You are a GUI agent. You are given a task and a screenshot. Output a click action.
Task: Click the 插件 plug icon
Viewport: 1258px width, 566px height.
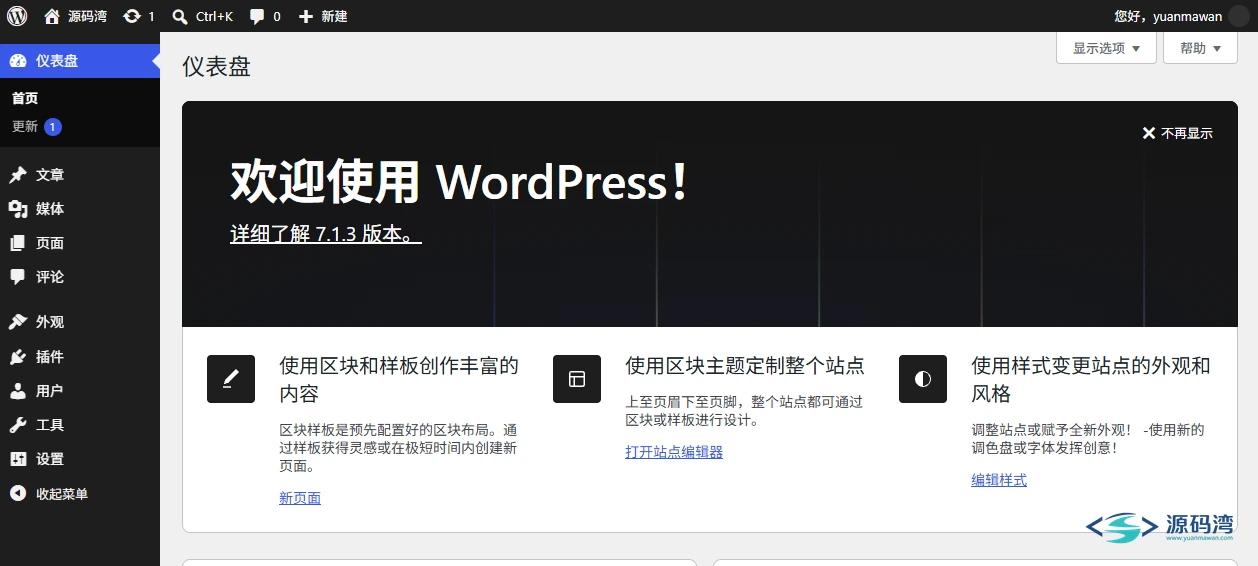tap(18, 357)
